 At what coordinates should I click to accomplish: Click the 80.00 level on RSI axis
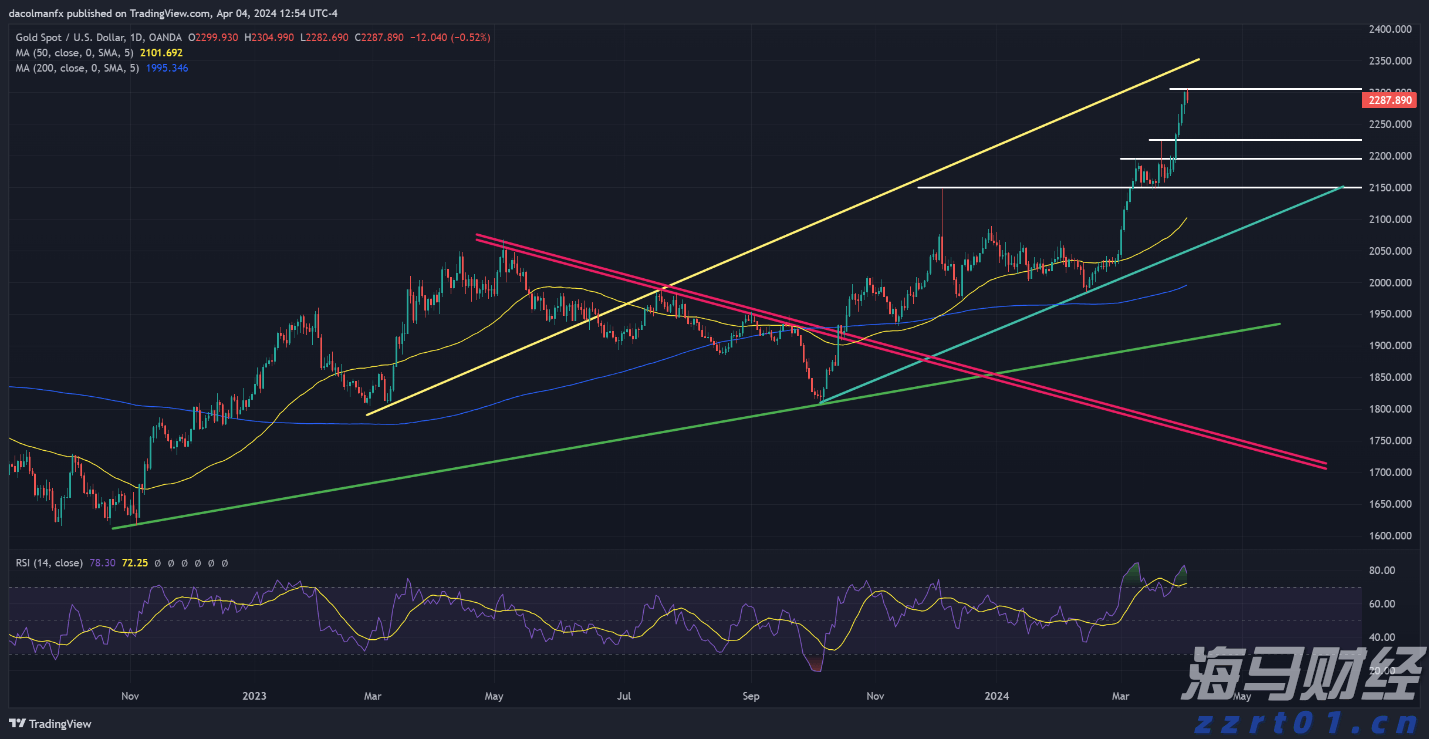click(x=1381, y=570)
